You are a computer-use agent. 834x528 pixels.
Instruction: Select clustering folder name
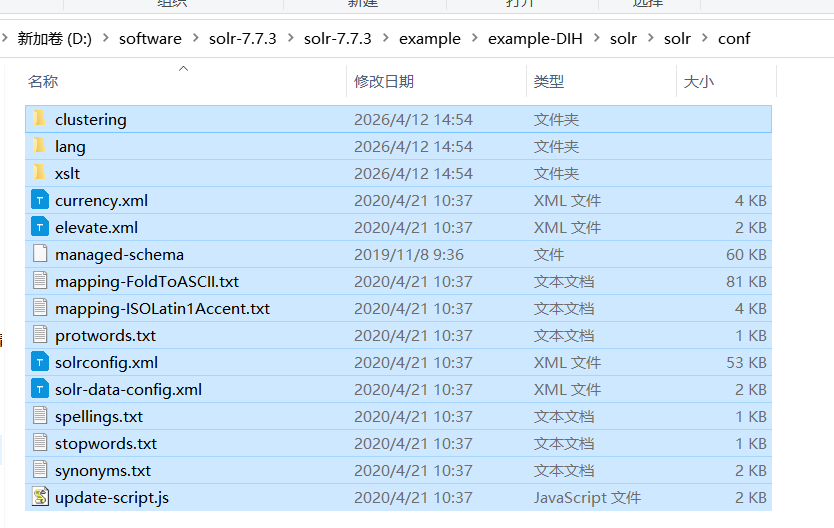point(91,120)
